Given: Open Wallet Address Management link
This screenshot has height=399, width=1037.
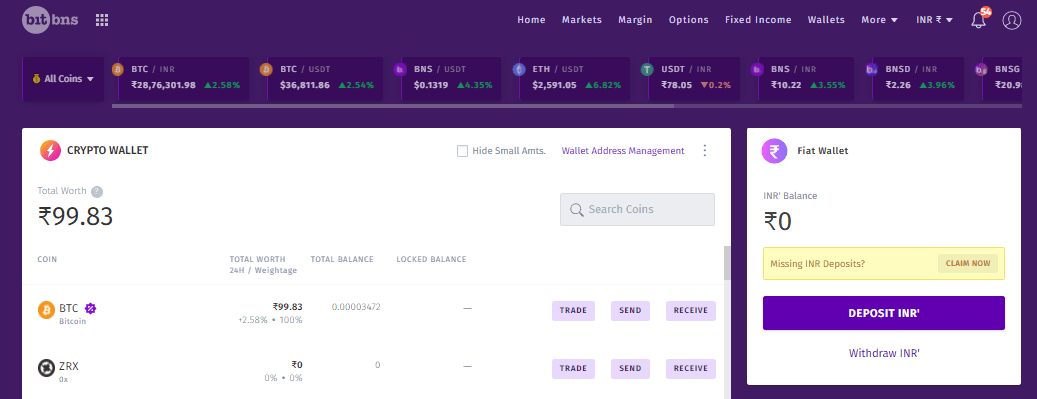Looking at the screenshot, I should (623, 151).
